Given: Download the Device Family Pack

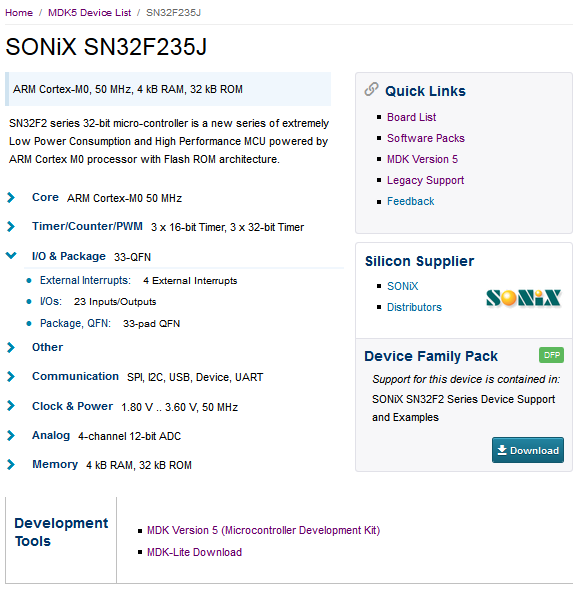Looking at the screenshot, I should [x=527, y=450].
